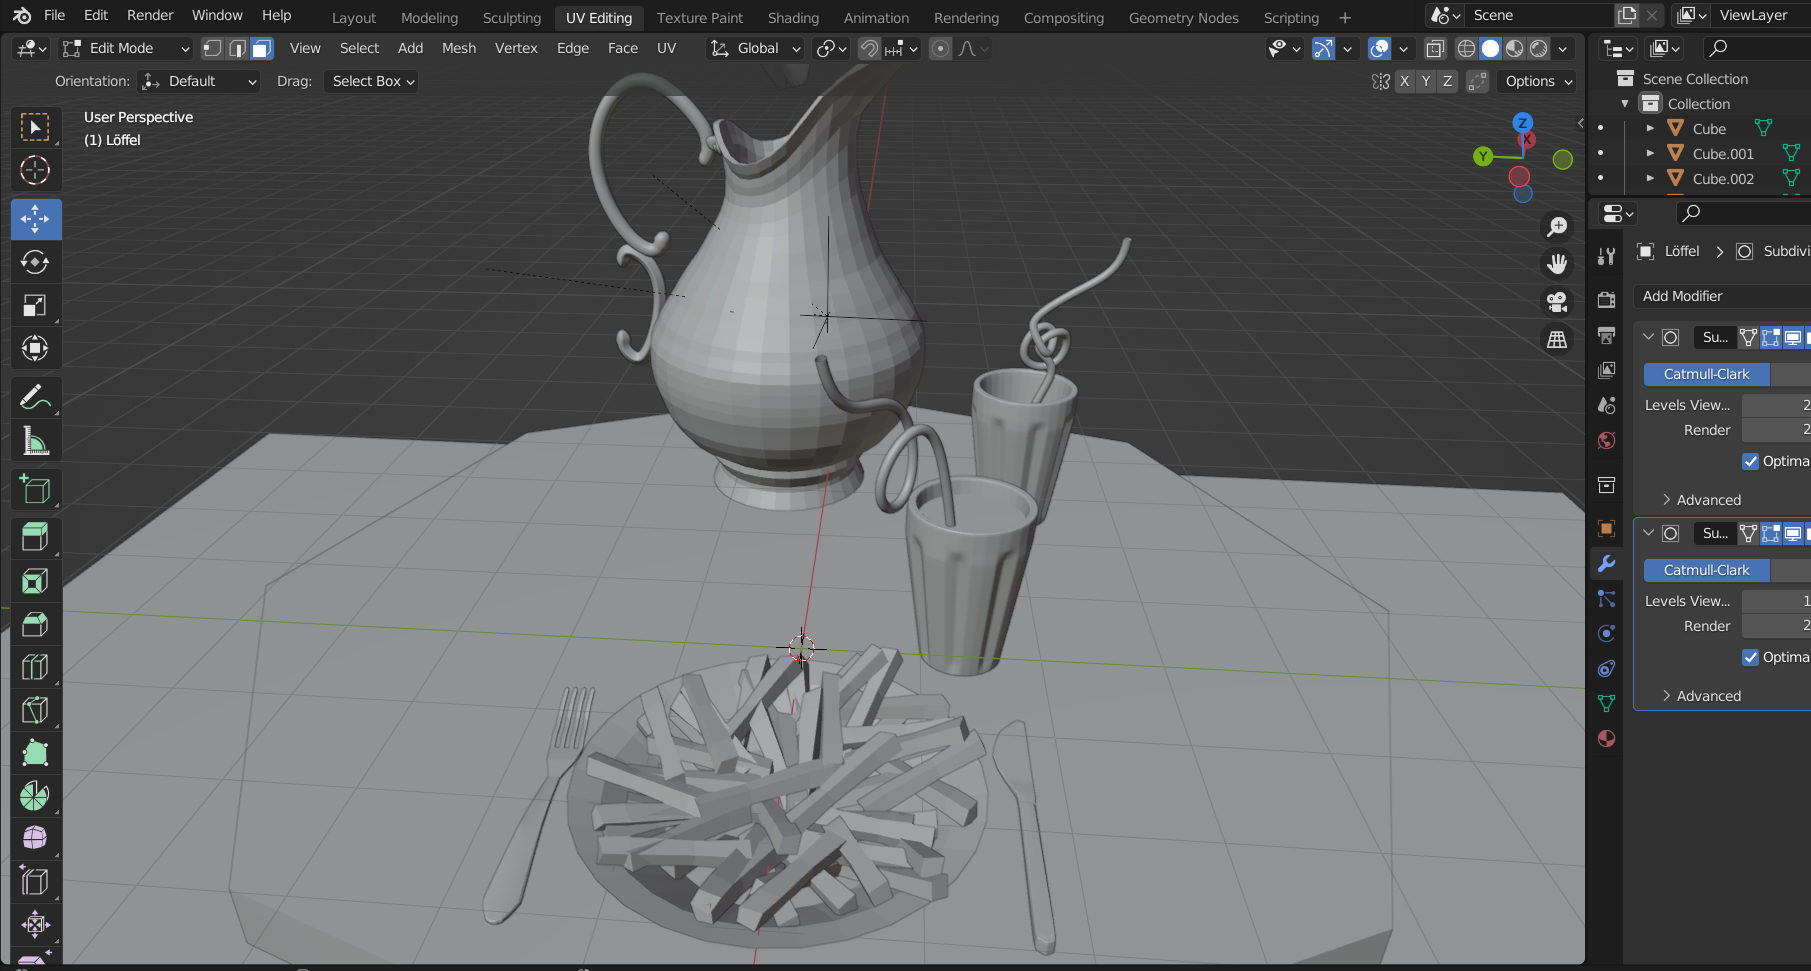Viewport: 1811px width, 971px height.
Task: Select the Annotate pencil tool
Action: [x=35, y=397]
